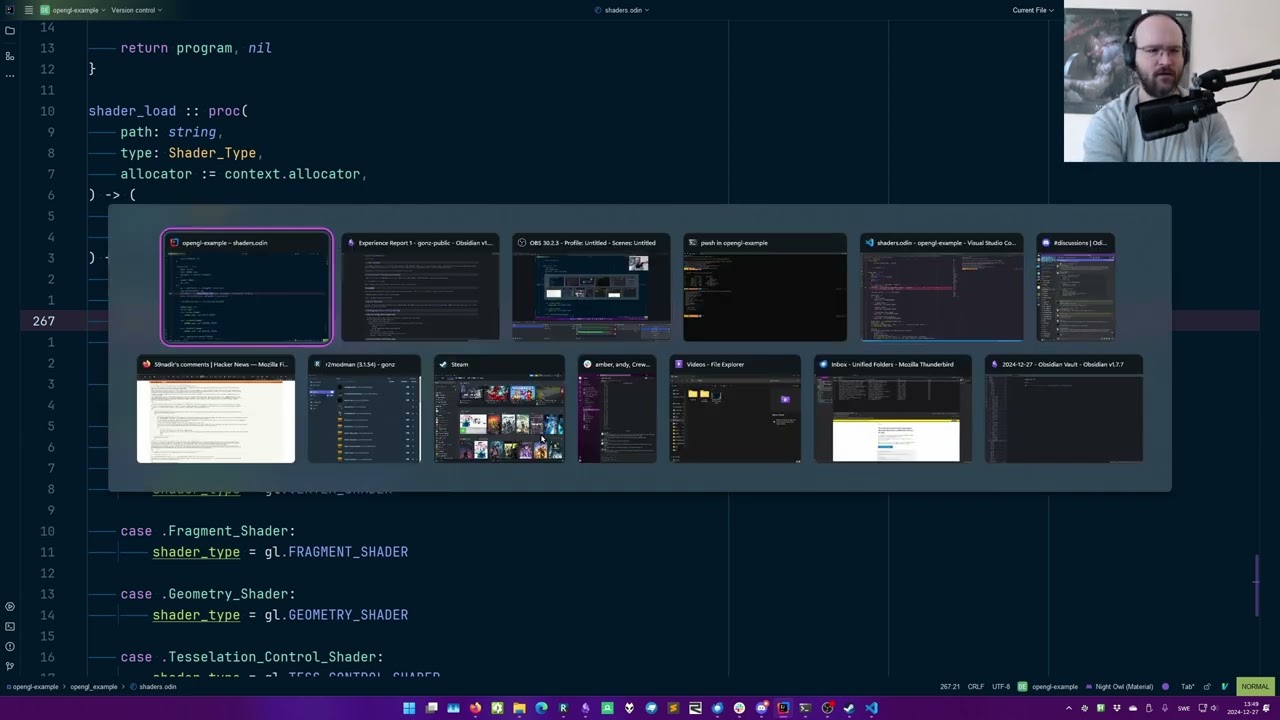The height and width of the screenshot is (720, 1280).
Task: Change the UTF-8 file encoding setting
Action: tap(1001, 687)
